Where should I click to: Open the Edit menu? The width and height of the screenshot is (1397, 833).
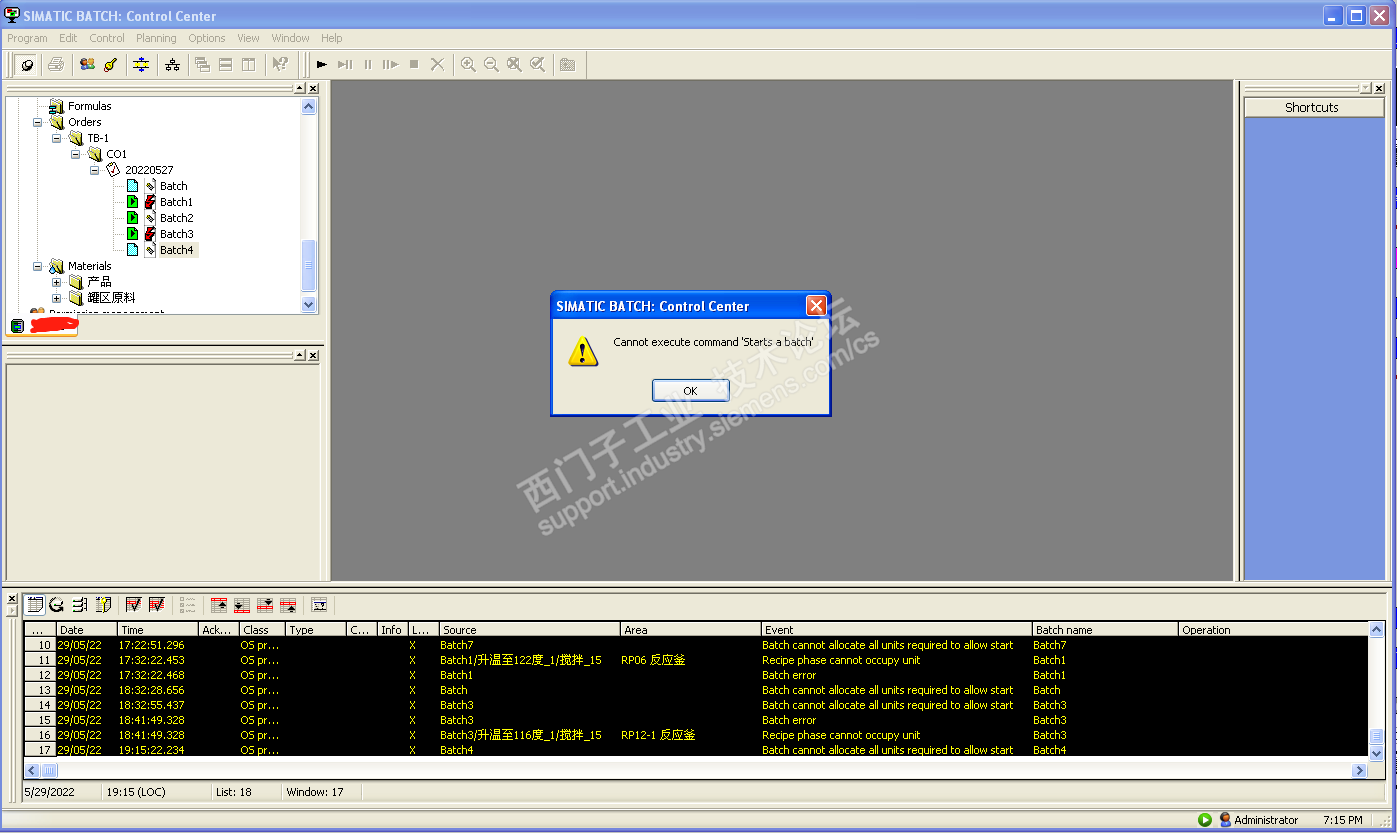point(68,38)
